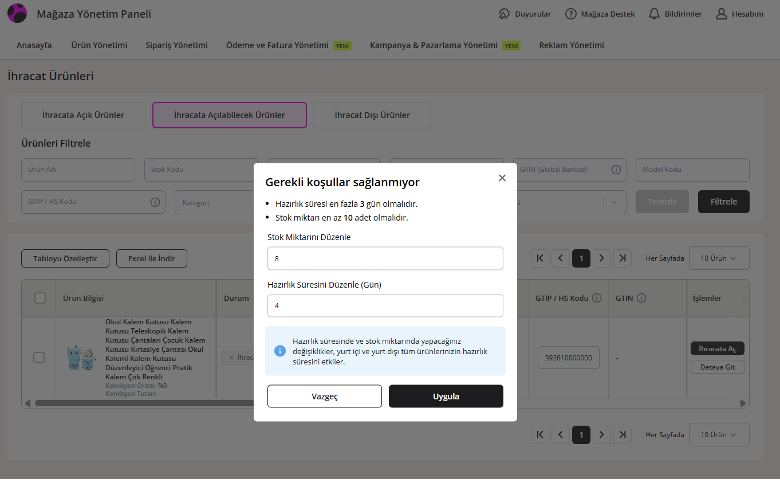Click Detaya Git button in row
Viewport: 780px width, 480px height.
coord(717,367)
